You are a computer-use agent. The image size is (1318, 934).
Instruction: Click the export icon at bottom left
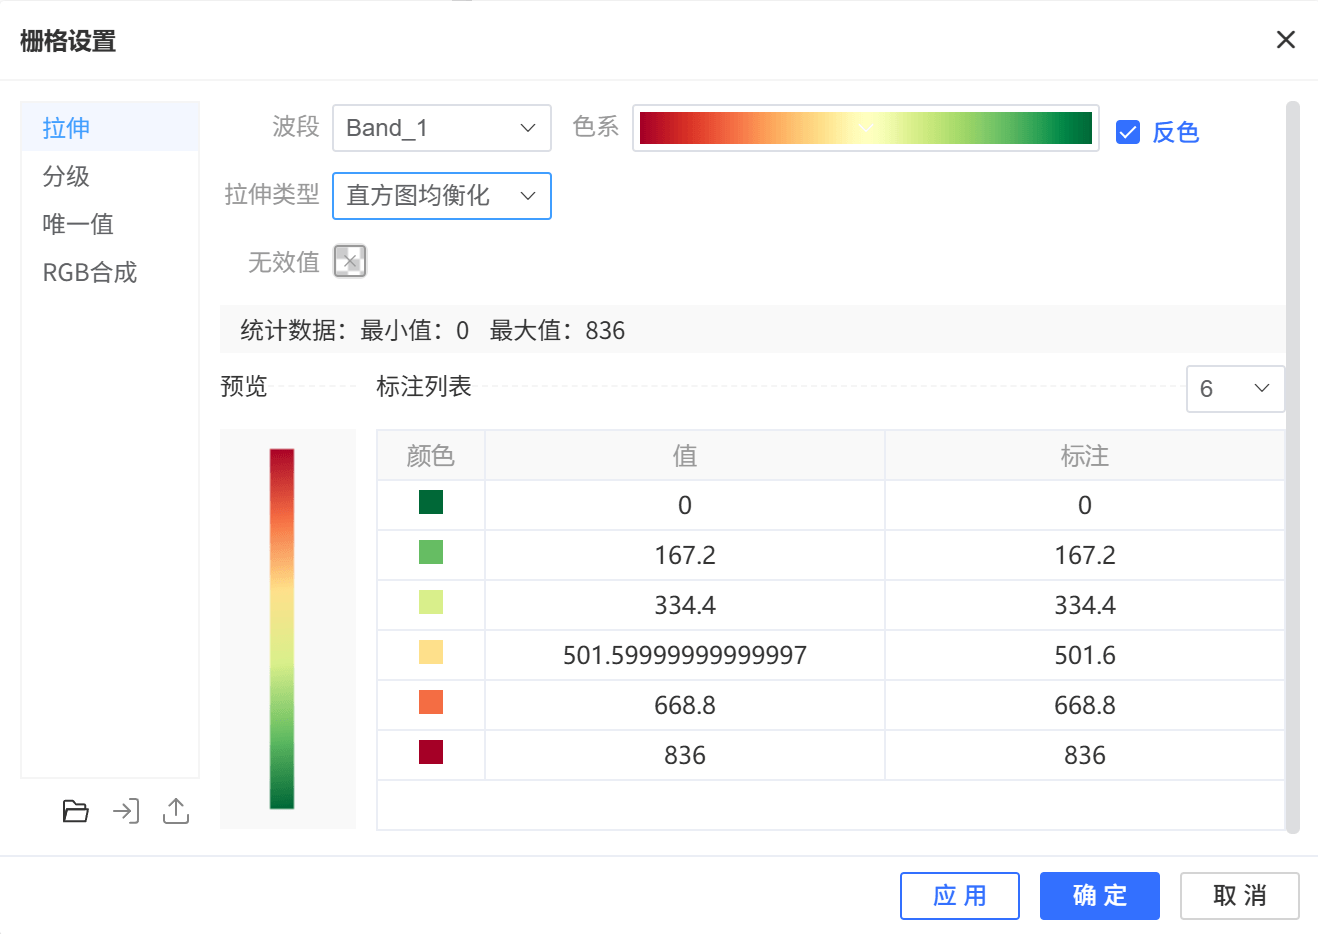176,811
